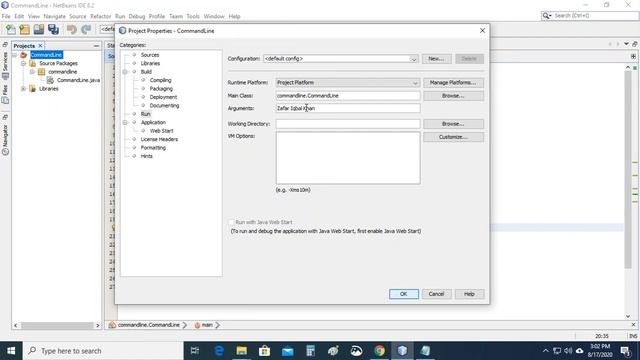Select the Packaging category
Image resolution: width=640 pixels, height=360 pixels.
[x=161, y=89]
